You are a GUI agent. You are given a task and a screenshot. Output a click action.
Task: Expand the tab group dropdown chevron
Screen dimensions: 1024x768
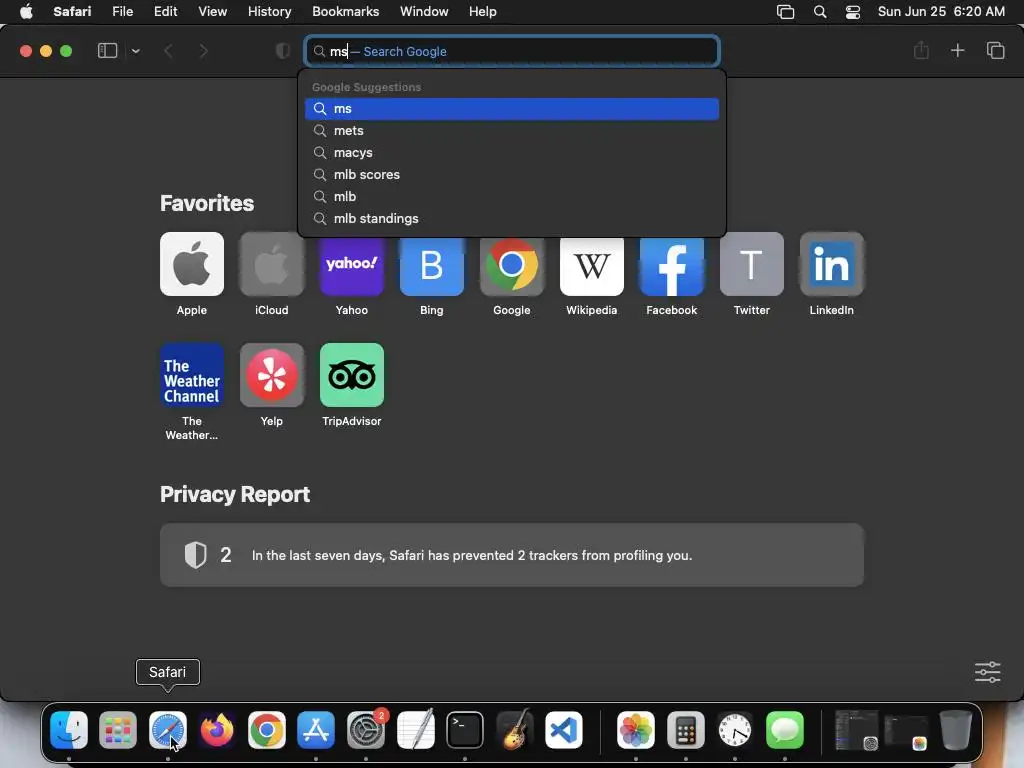point(136,51)
